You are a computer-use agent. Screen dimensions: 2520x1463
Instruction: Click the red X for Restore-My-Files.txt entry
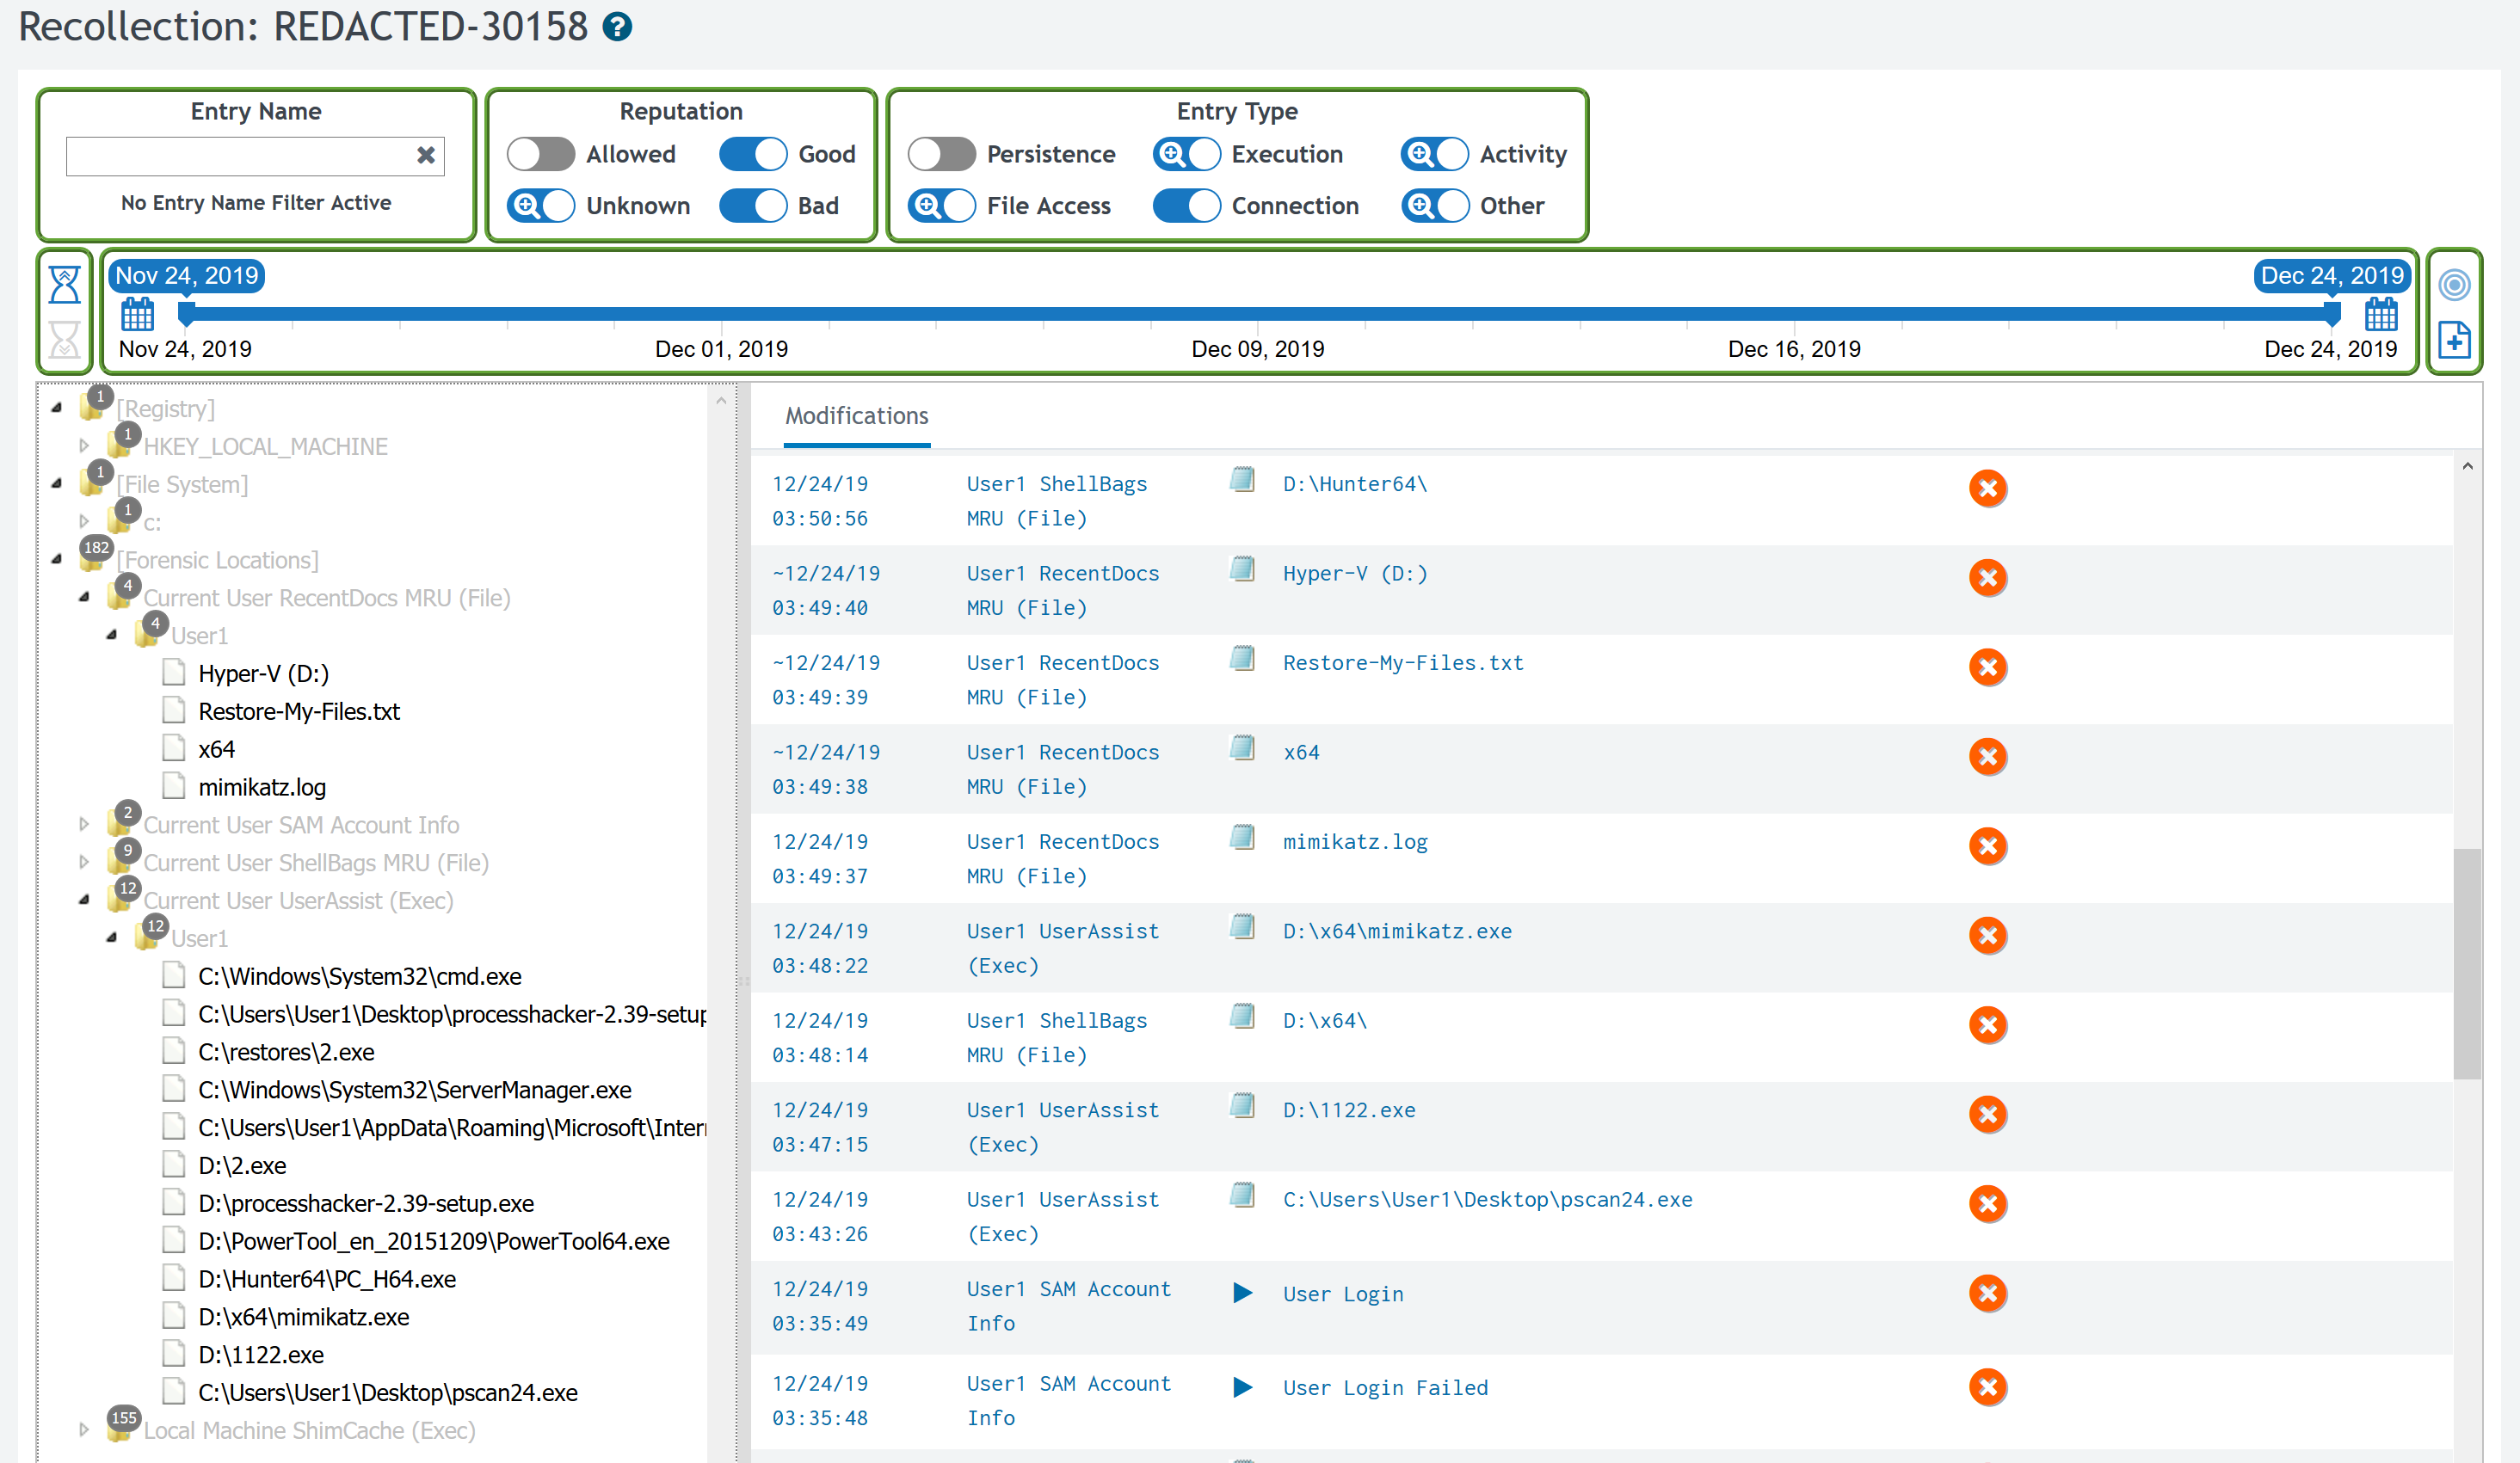tap(1988, 667)
